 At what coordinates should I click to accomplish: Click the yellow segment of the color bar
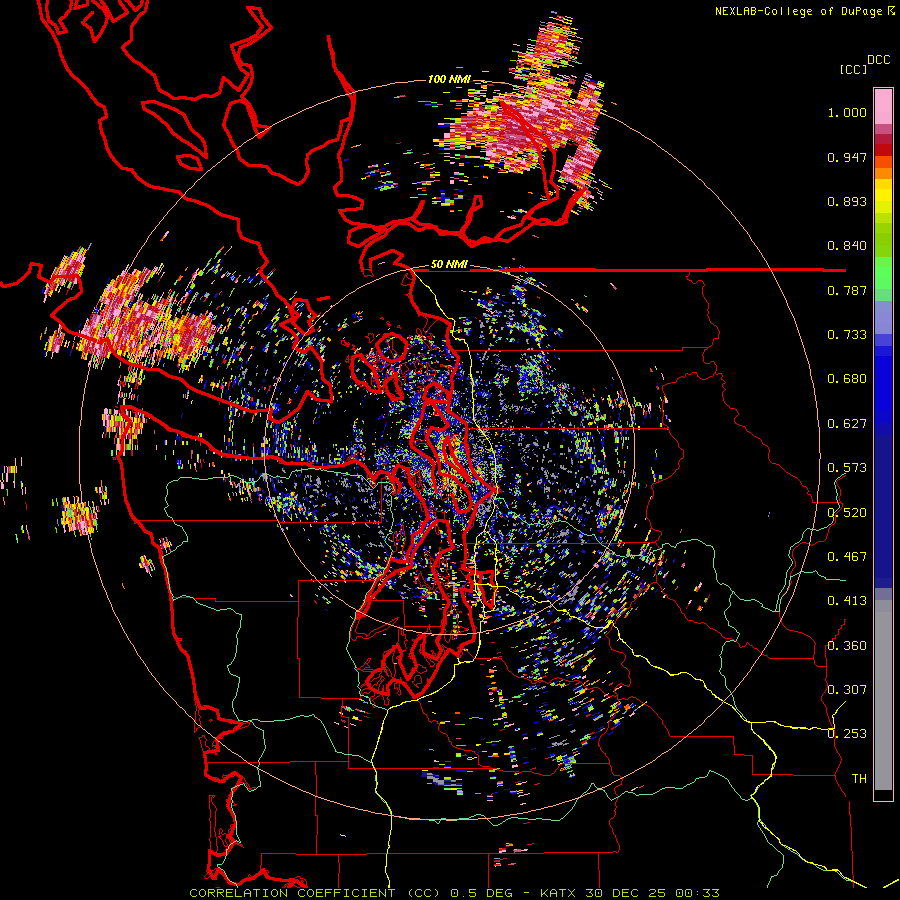click(883, 196)
